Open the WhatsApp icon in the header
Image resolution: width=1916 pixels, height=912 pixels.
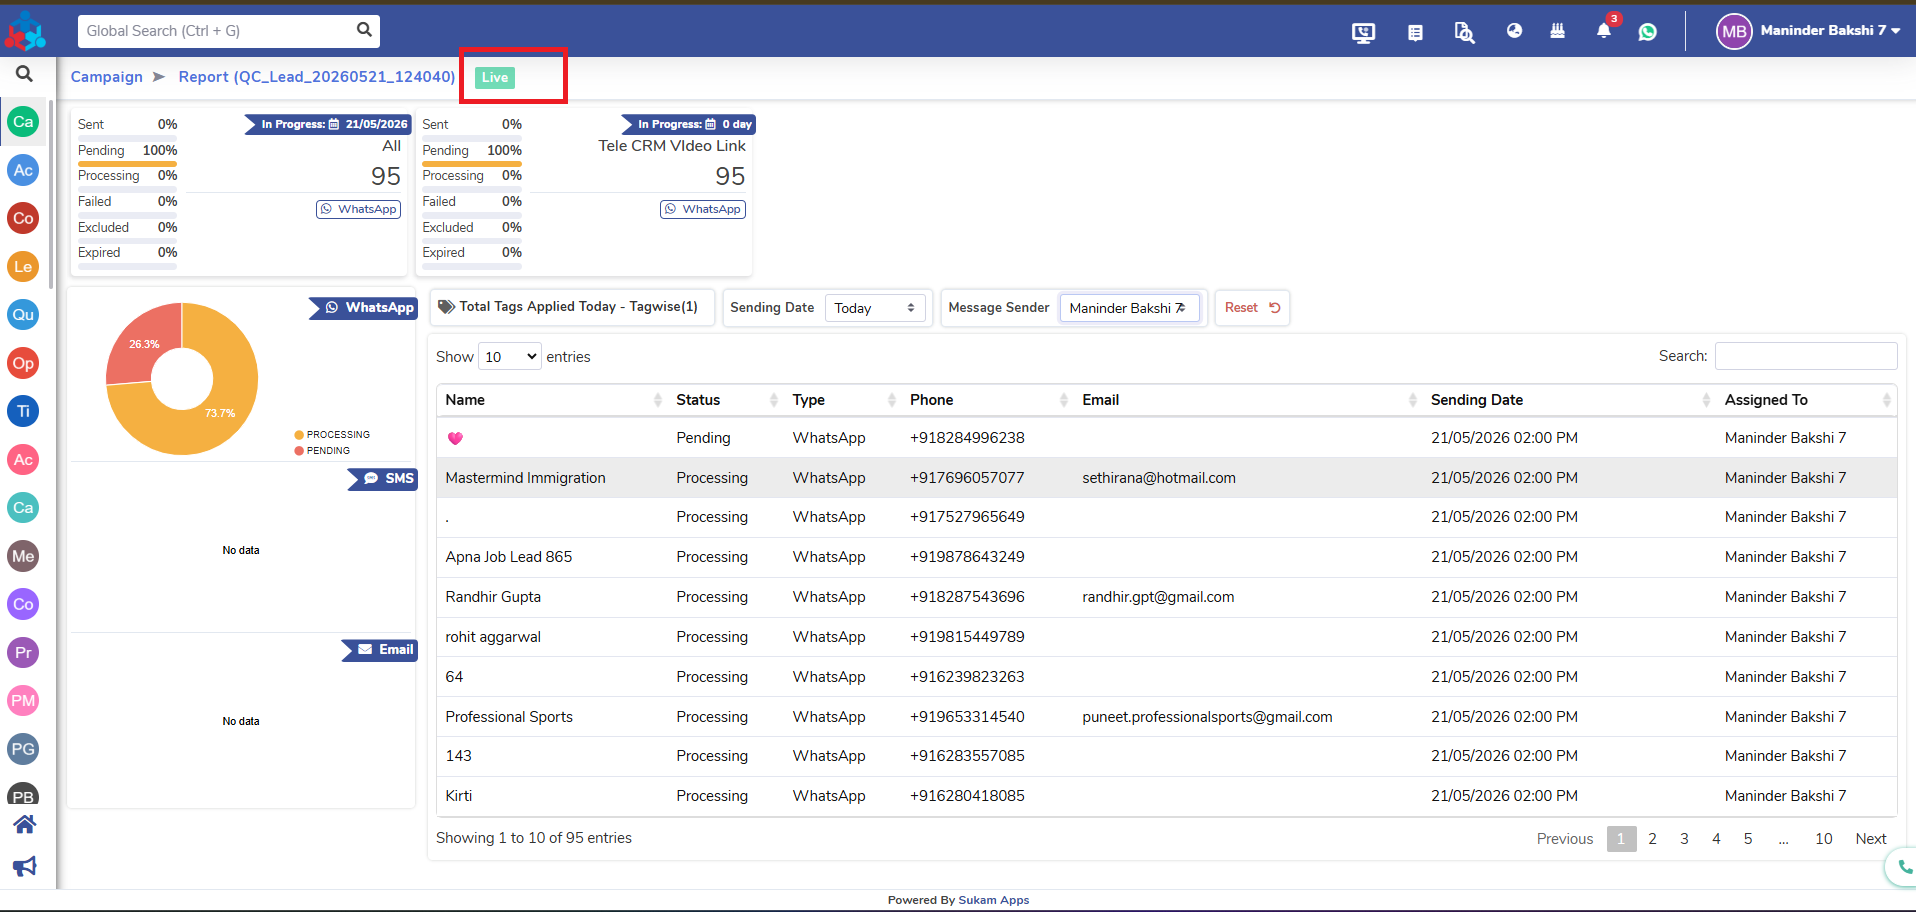point(1648,32)
